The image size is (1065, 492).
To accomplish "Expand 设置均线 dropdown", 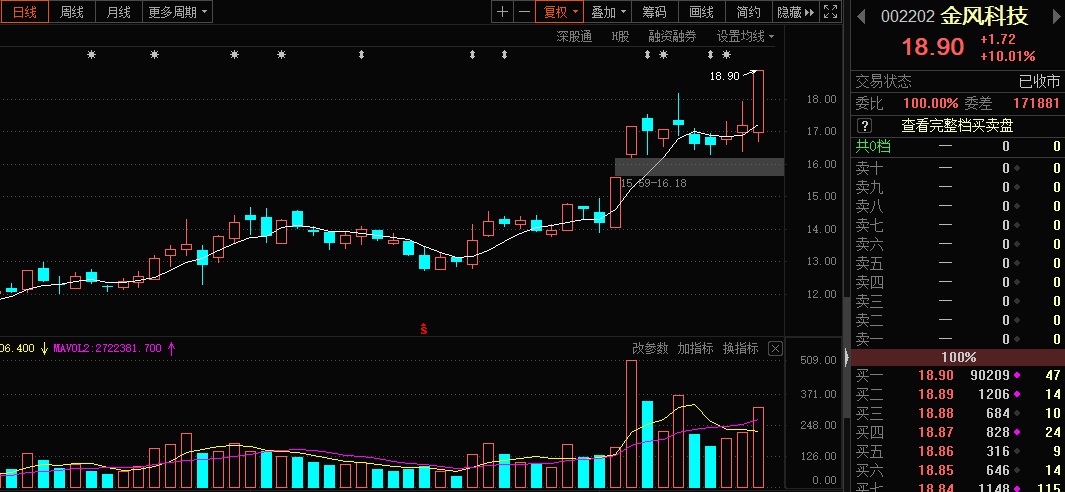I will point(746,36).
